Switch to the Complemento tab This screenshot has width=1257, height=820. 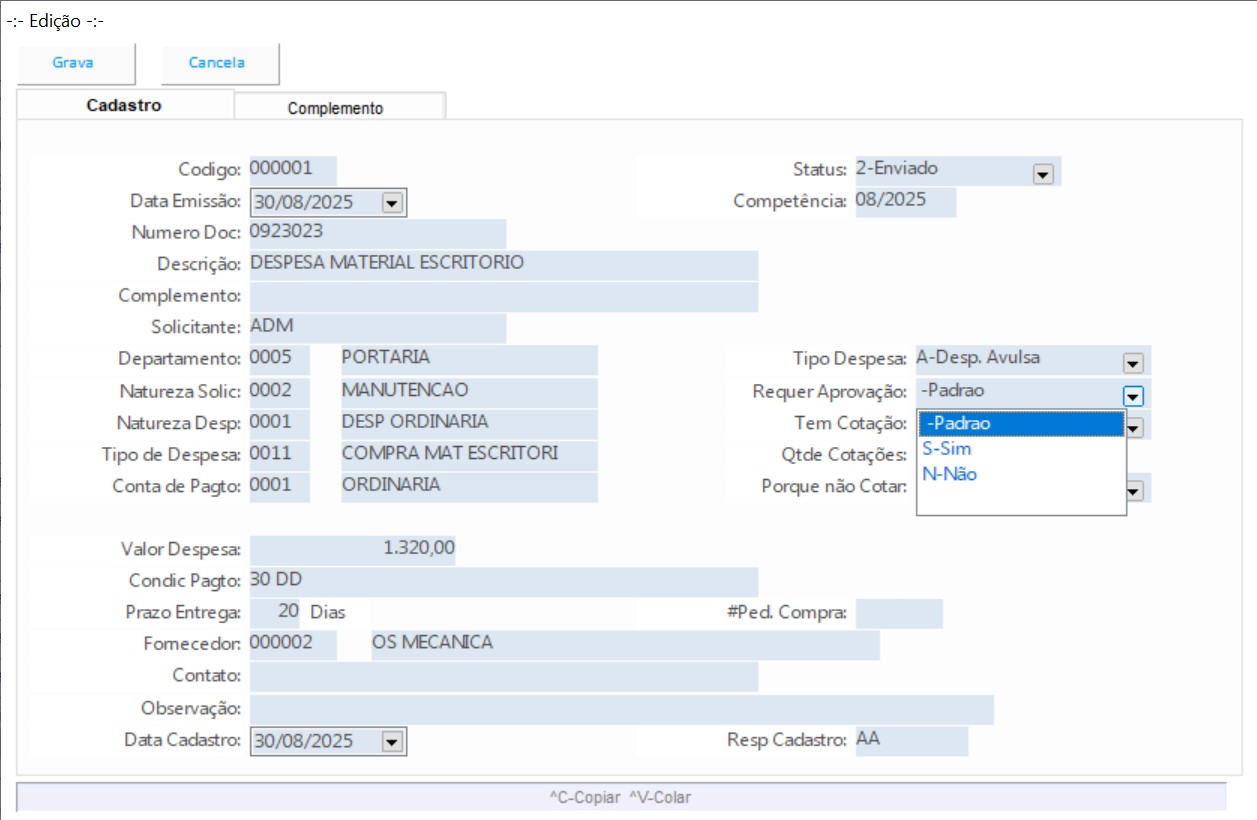335,108
